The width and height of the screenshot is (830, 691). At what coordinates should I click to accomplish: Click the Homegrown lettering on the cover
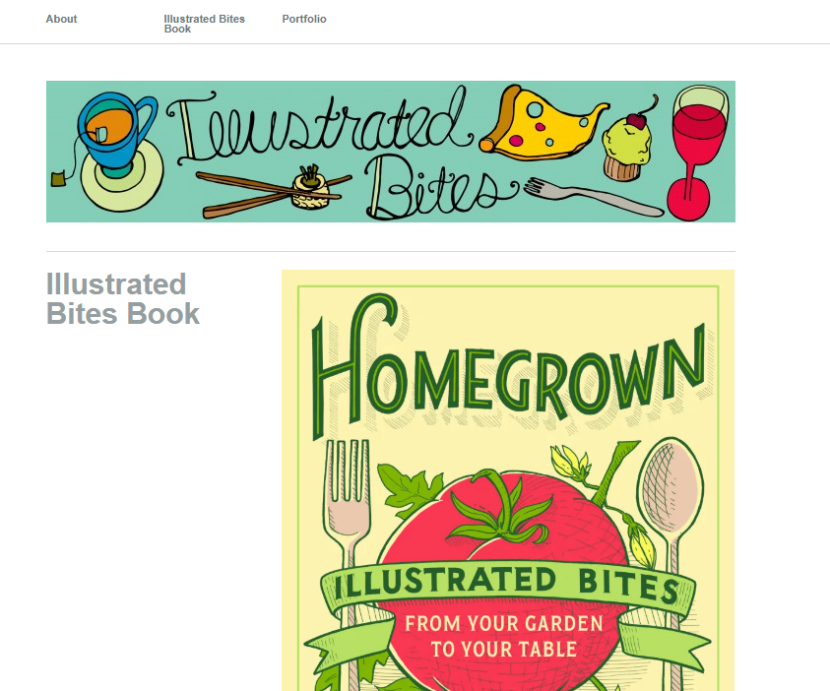point(508,365)
